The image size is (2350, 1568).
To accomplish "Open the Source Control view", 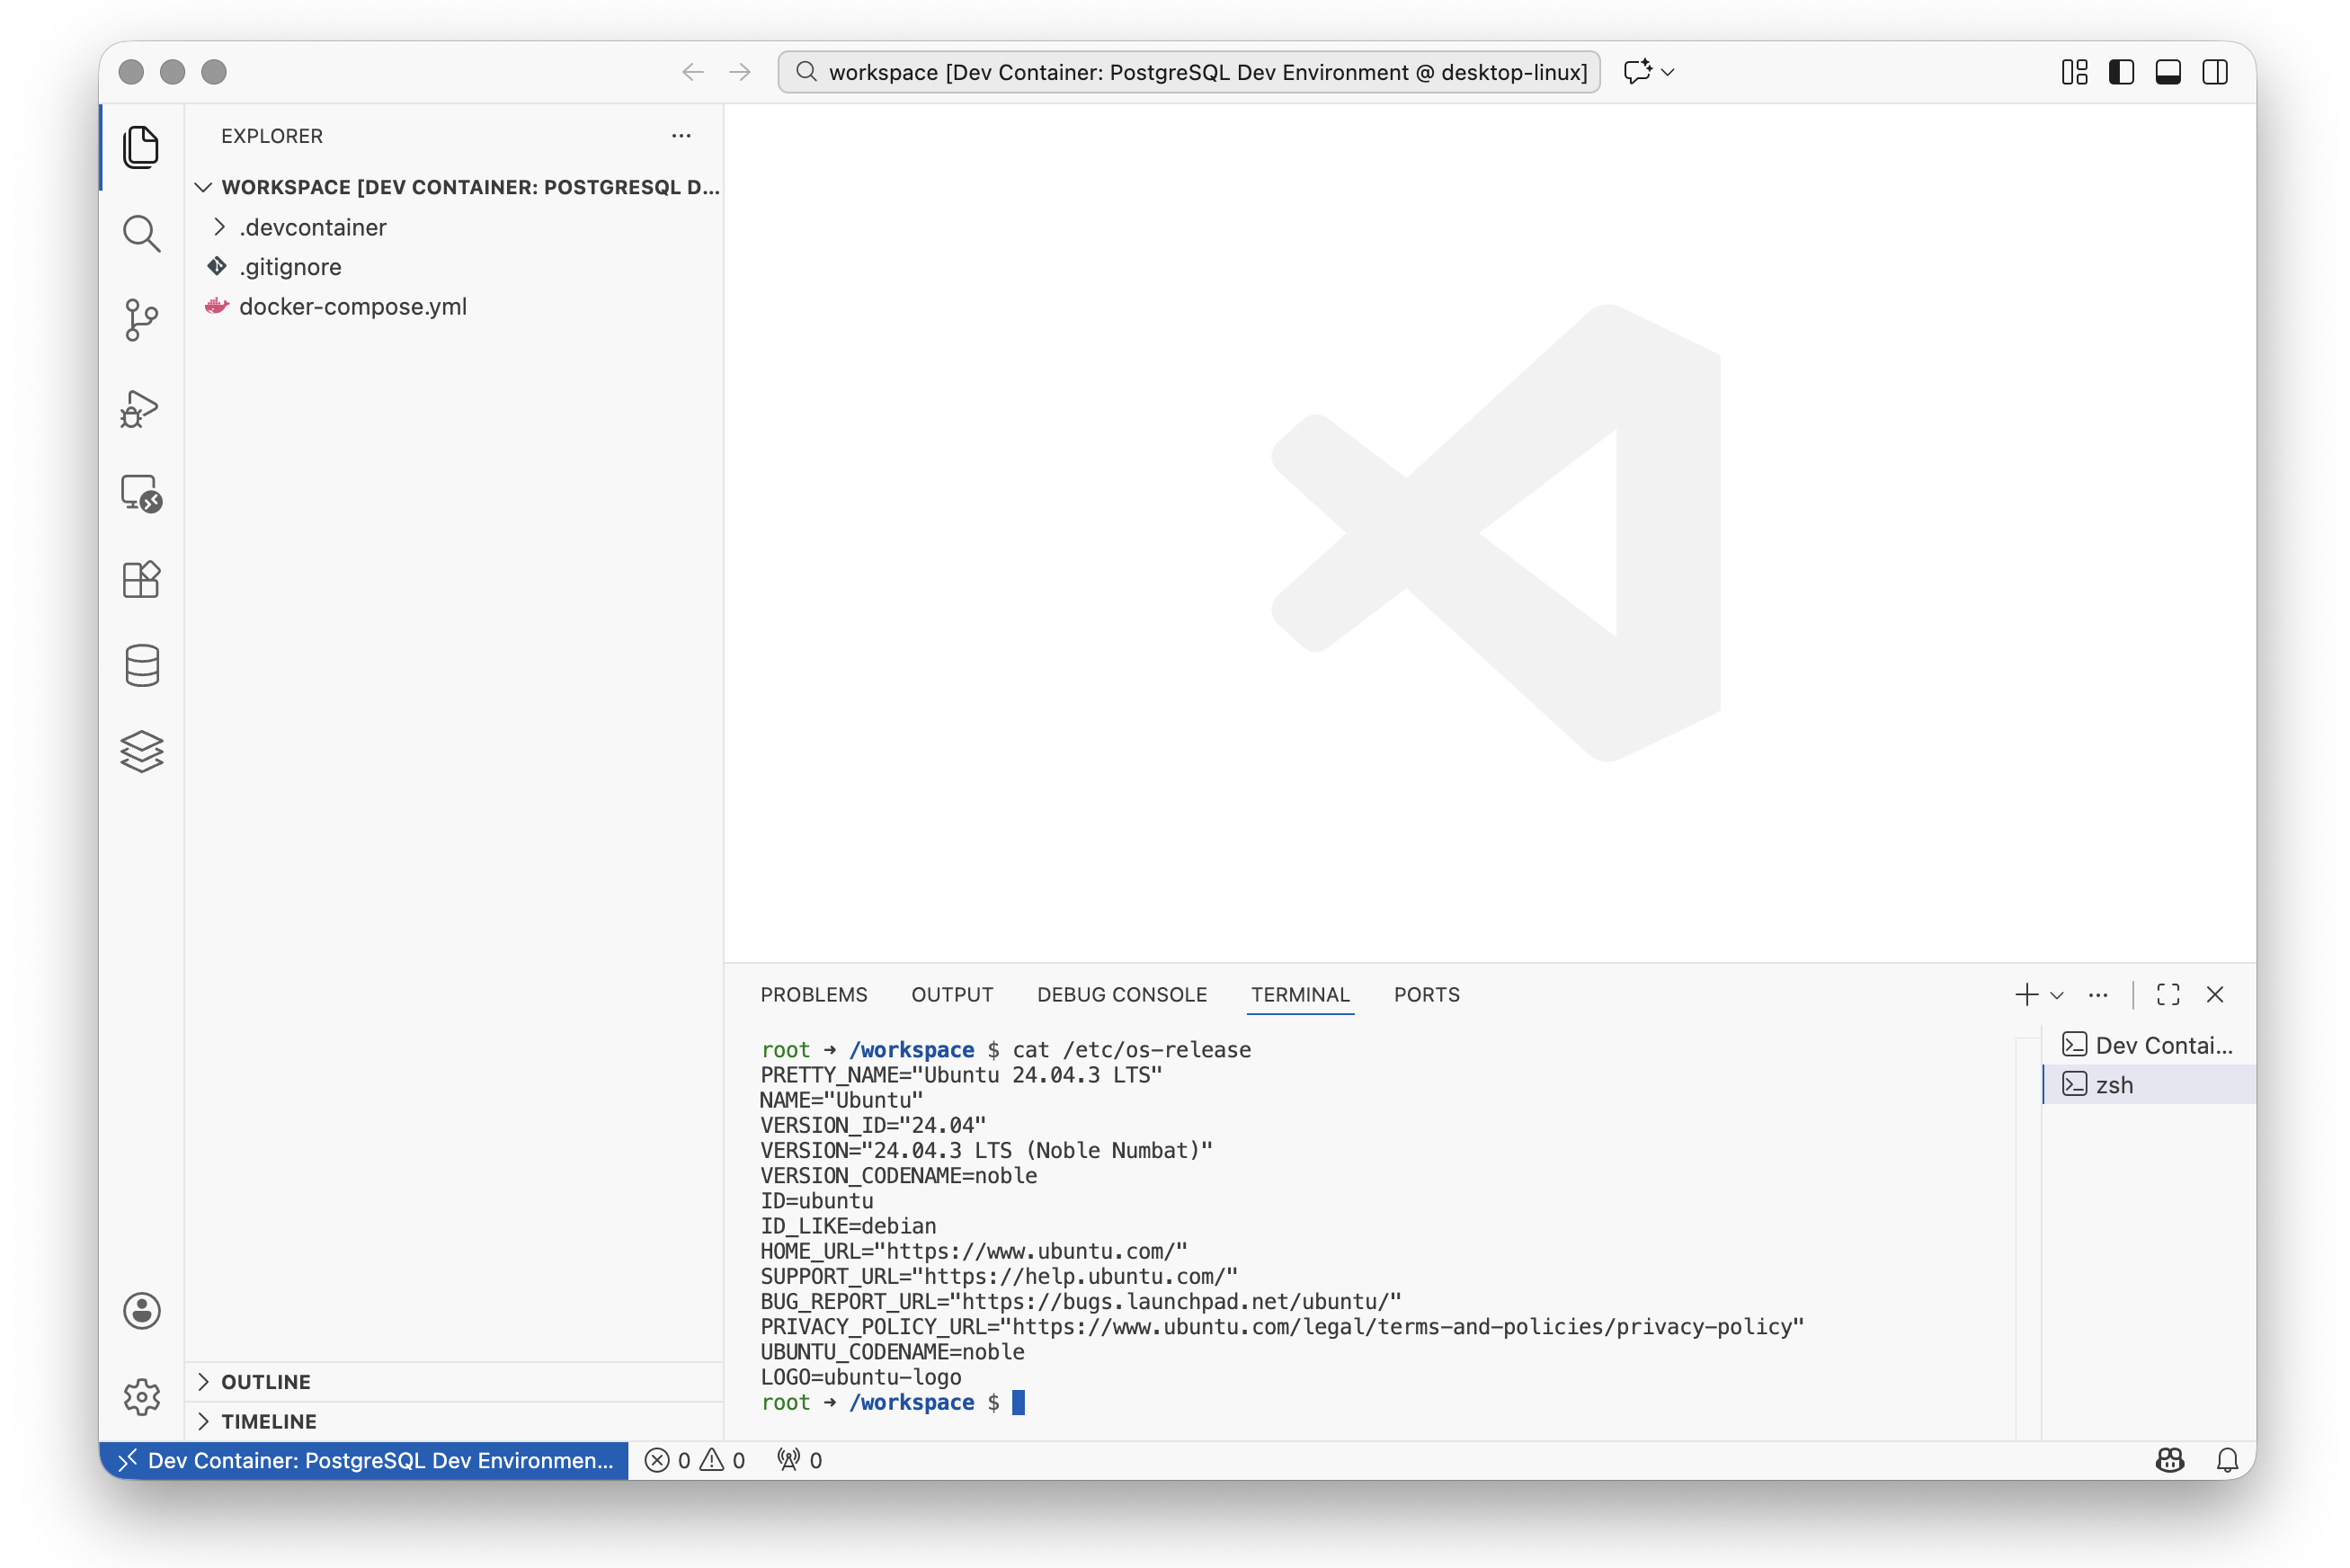I will [141, 321].
